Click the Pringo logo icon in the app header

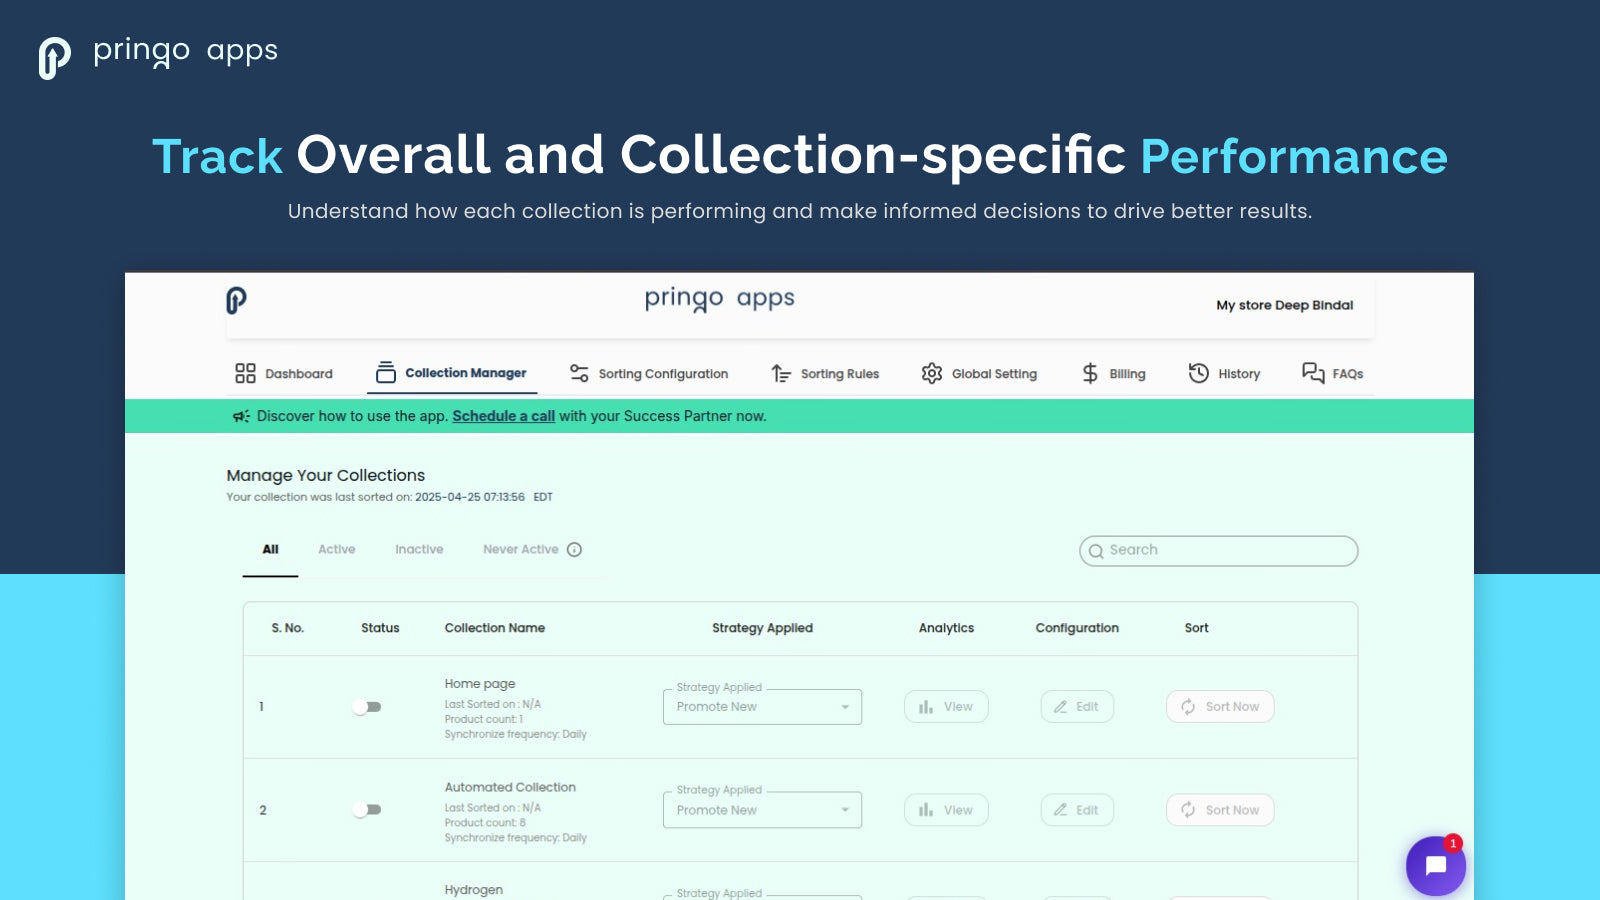click(x=236, y=300)
